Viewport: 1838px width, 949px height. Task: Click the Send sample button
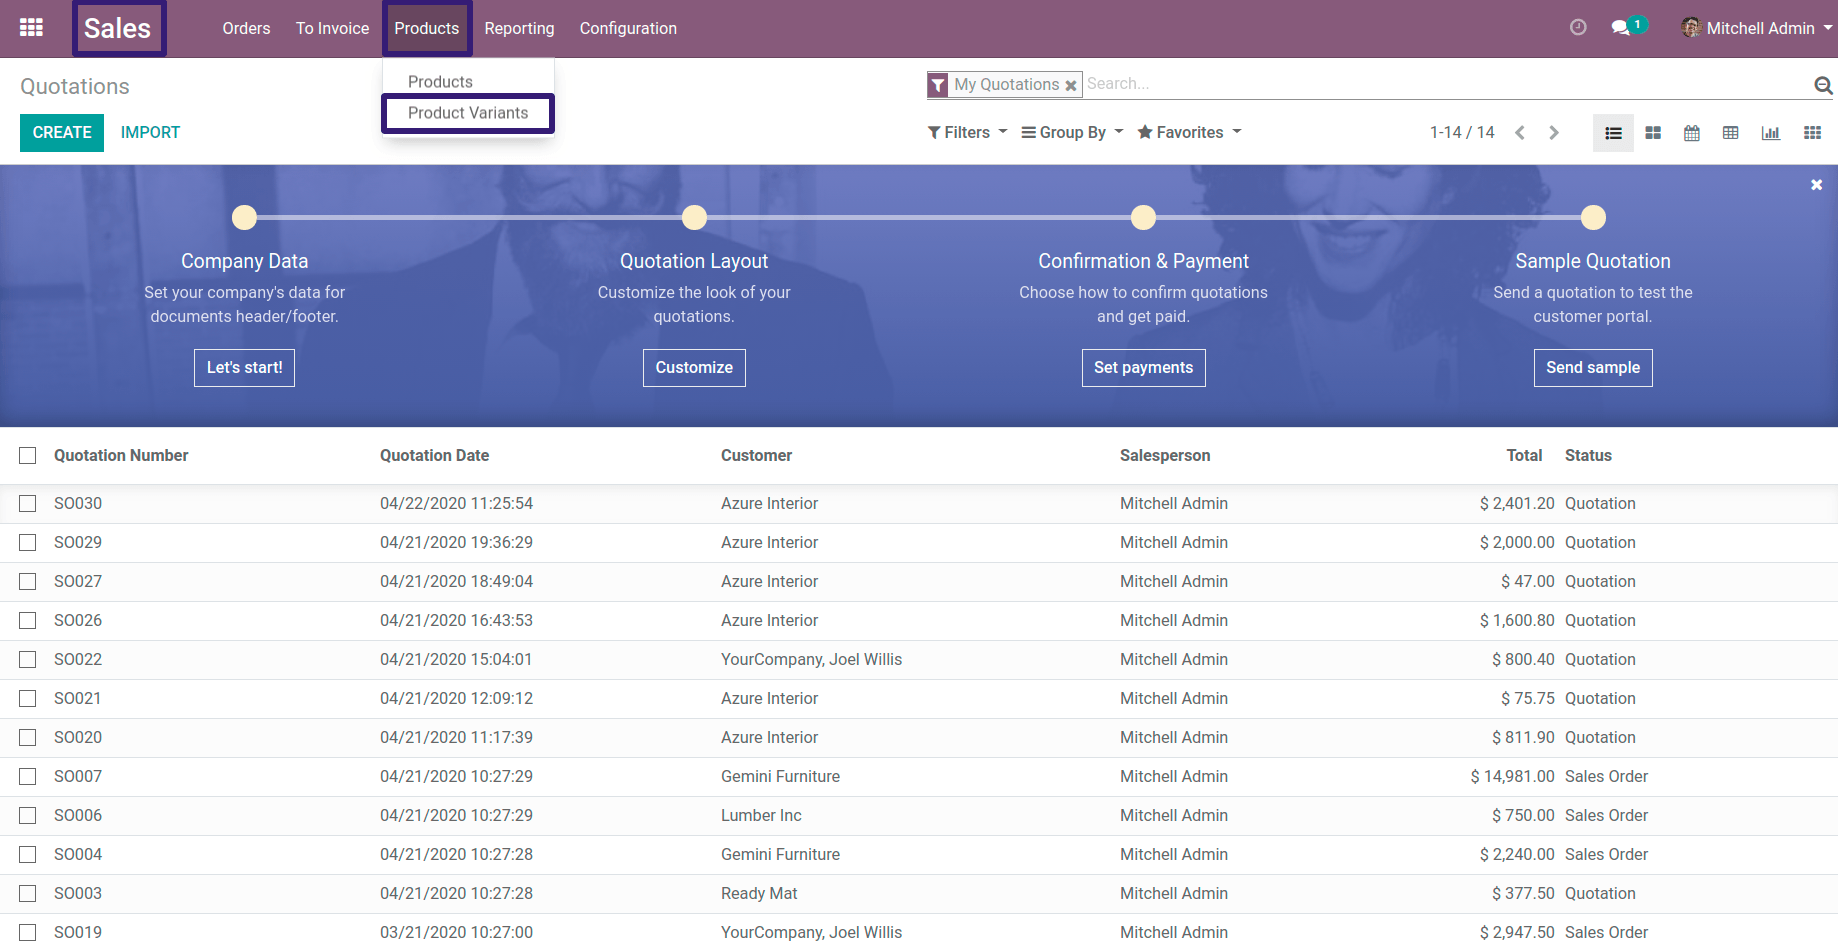point(1593,368)
